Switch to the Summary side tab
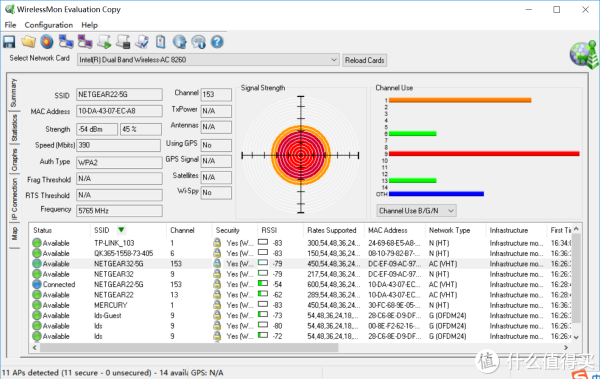This screenshot has height=379, width=600. (x=14, y=93)
